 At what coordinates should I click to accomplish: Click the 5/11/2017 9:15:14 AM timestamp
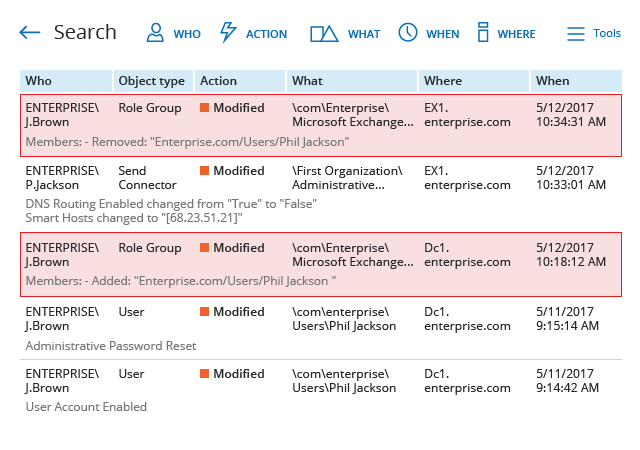(x=567, y=319)
